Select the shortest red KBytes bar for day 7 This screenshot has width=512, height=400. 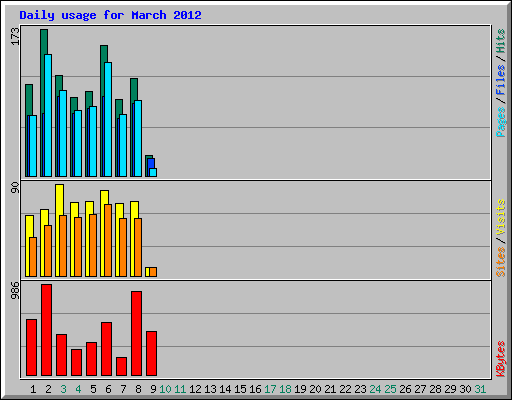click(121, 366)
